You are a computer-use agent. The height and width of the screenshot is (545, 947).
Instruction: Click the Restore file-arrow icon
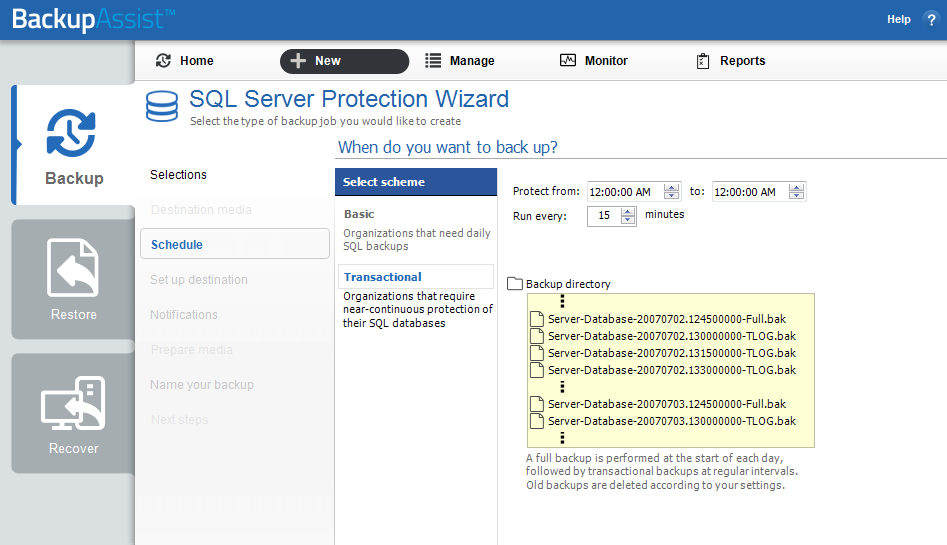[73, 268]
